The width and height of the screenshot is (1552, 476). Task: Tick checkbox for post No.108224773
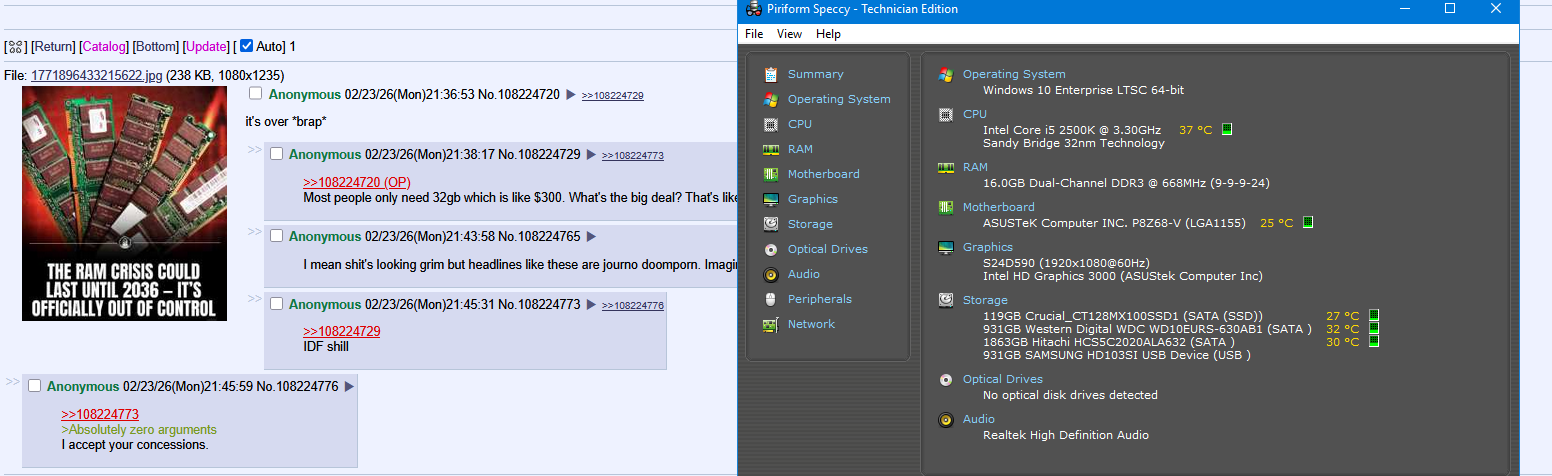[277, 304]
